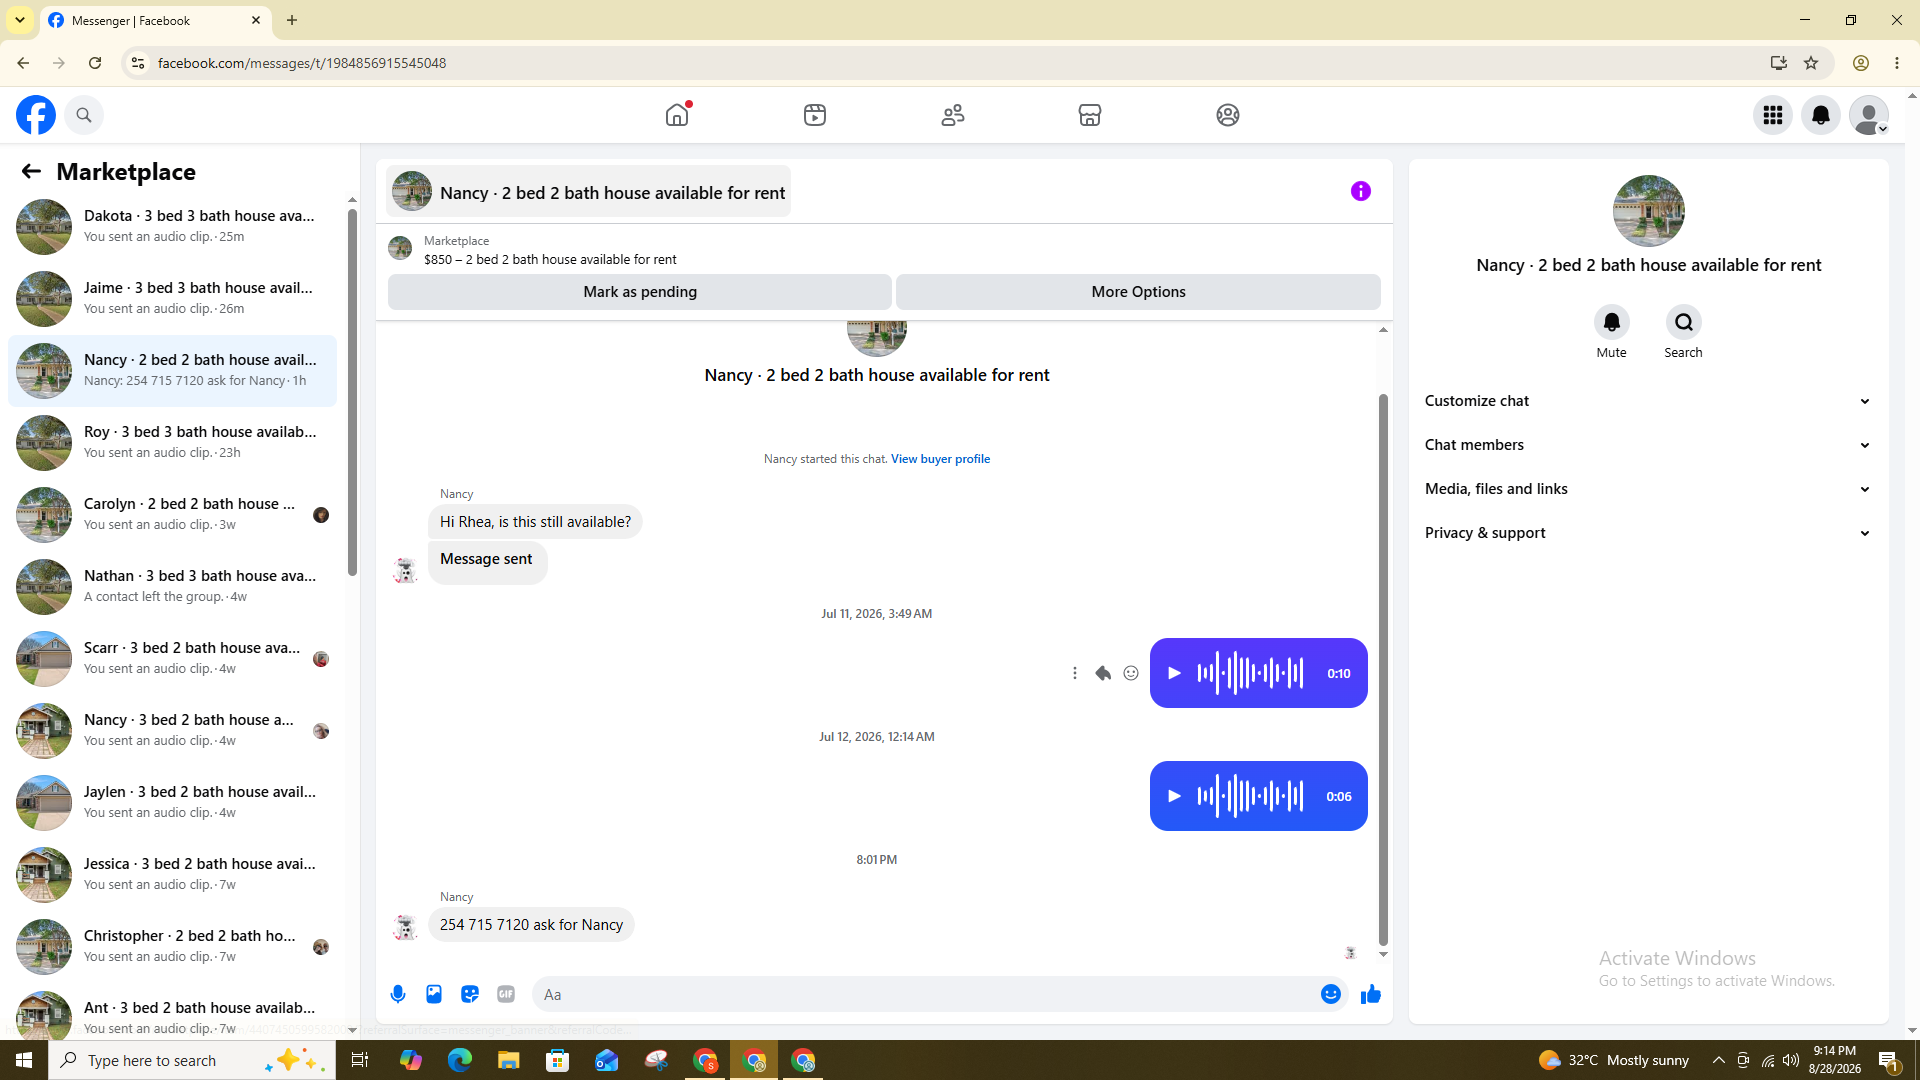This screenshot has width=1920, height=1080.
Task: Open the emoji picker in message box
Action: pyautogui.click(x=1331, y=994)
